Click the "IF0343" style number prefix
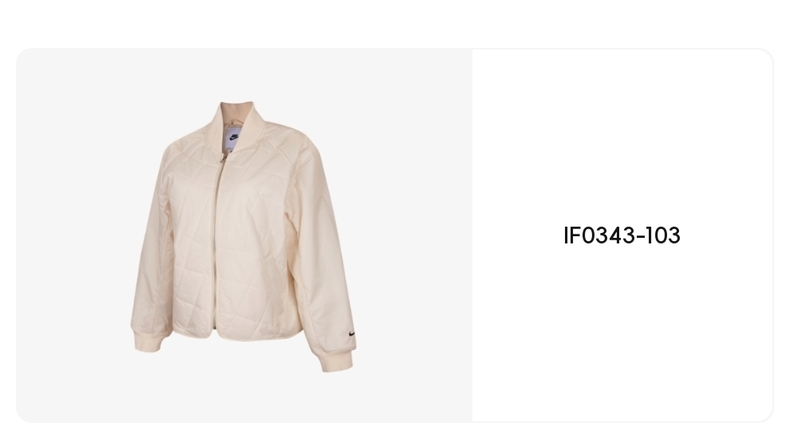 [598, 236]
